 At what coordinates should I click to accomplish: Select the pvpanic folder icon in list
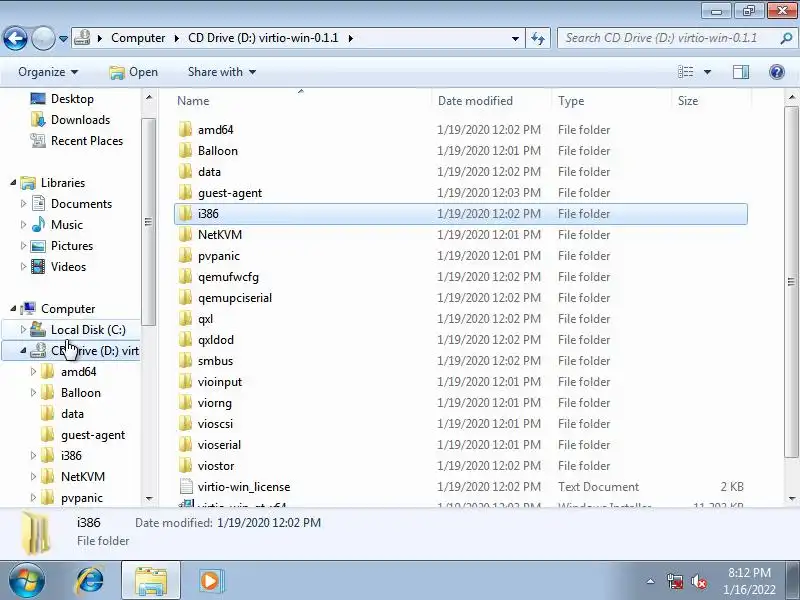(186, 256)
